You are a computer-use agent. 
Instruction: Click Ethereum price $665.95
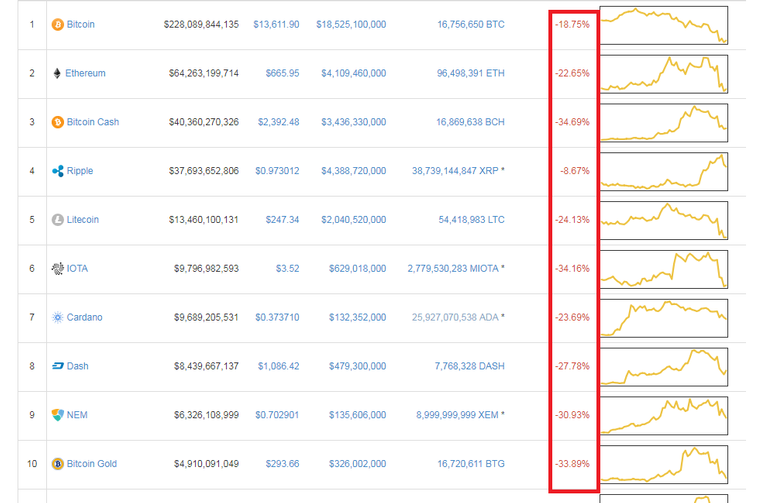point(282,73)
